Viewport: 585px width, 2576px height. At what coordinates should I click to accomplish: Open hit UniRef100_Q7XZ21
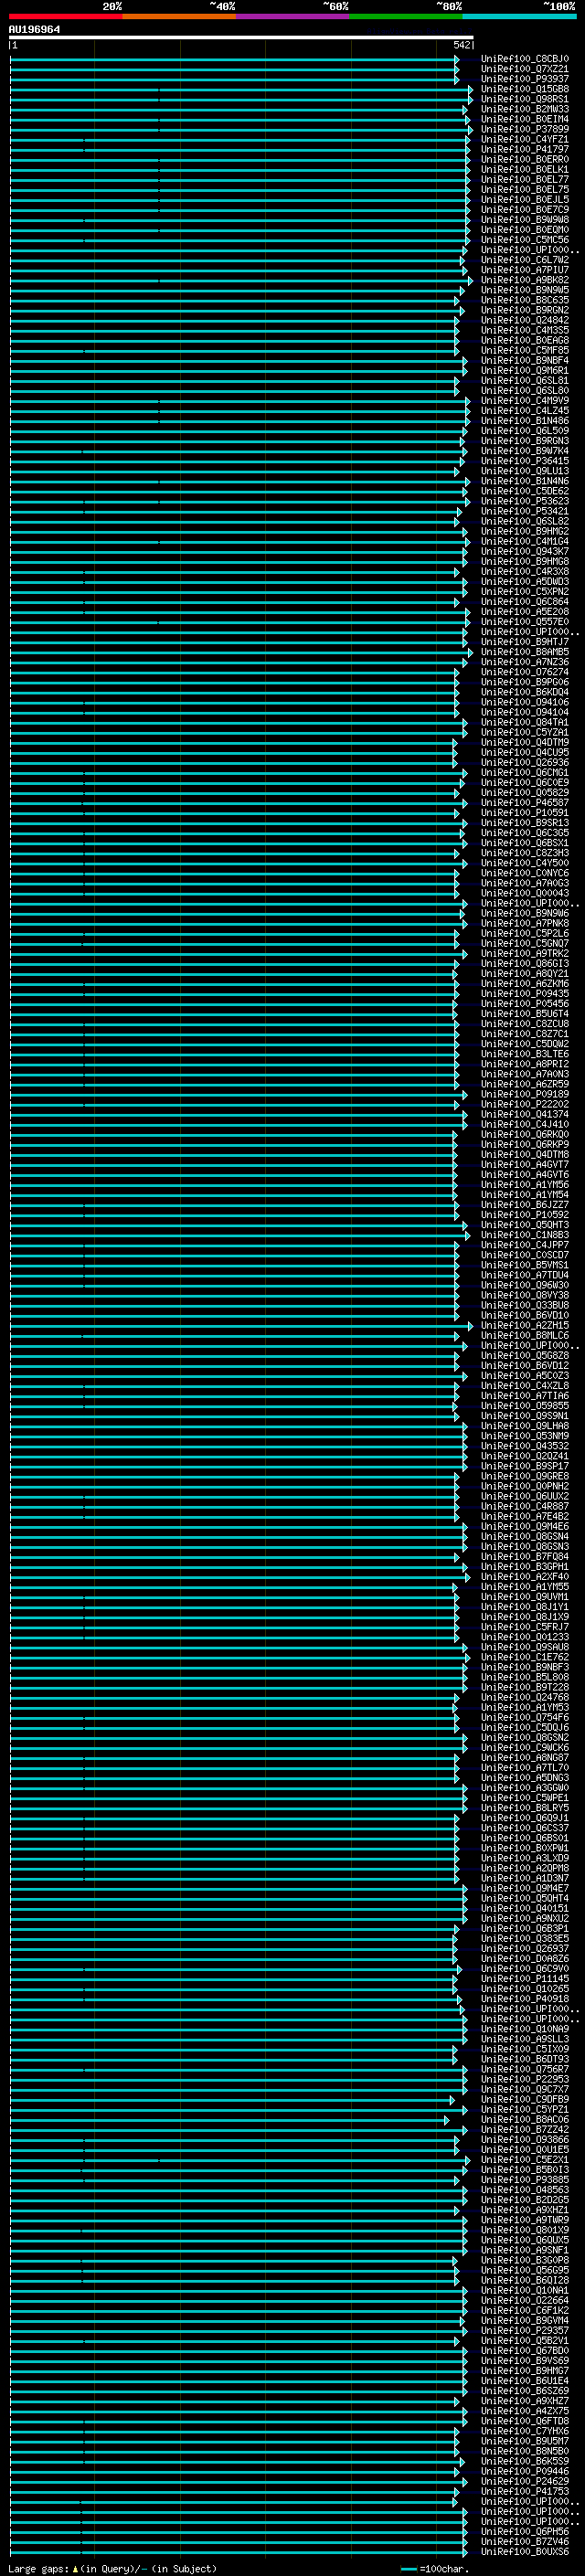(x=525, y=69)
